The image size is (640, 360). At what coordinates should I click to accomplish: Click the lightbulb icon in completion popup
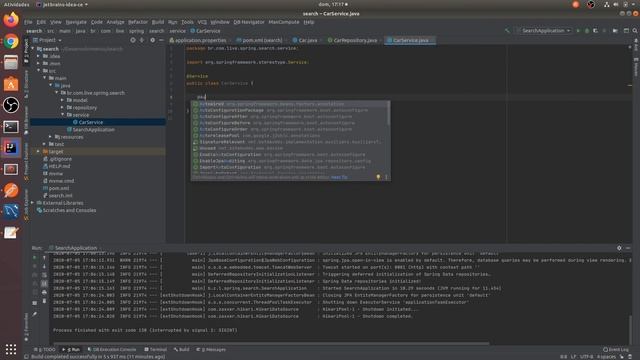pyautogui.click(x=378, y=177)
